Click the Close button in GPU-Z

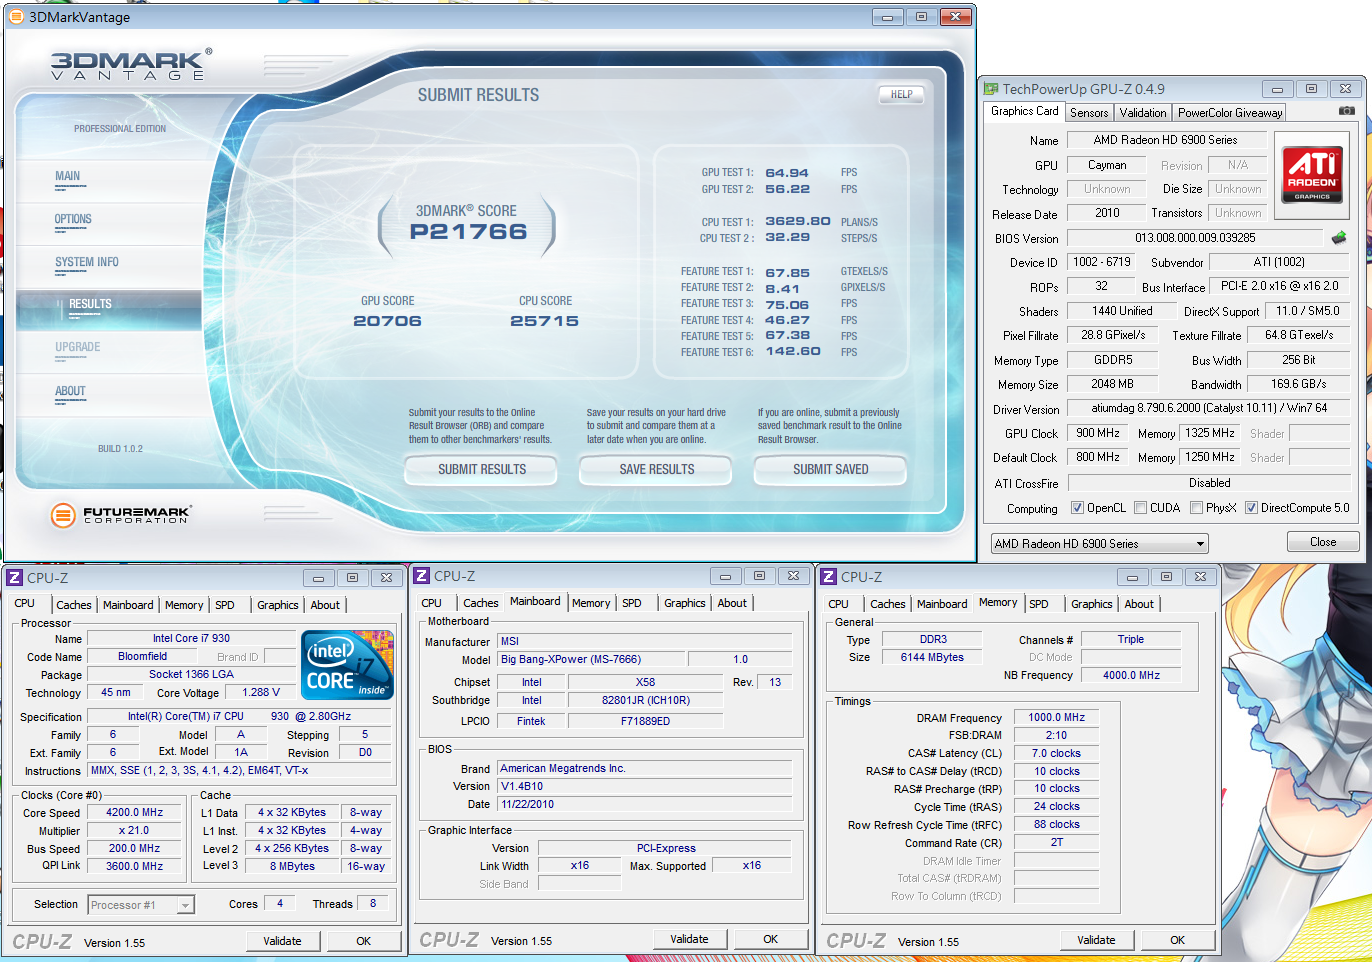(1323, 542)
